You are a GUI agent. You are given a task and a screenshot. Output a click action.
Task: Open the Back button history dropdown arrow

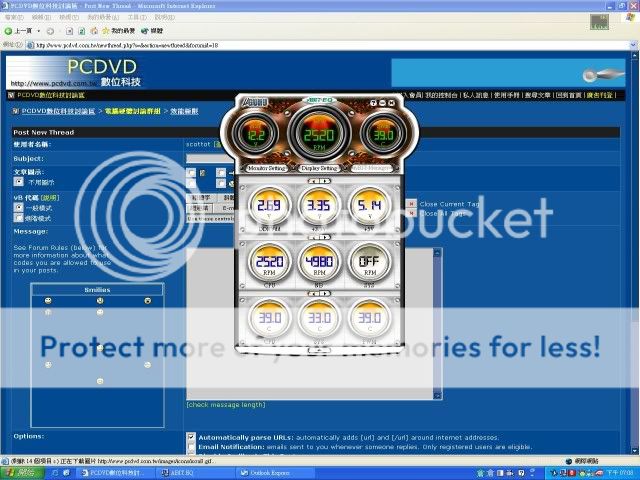[x=39, y=31]
